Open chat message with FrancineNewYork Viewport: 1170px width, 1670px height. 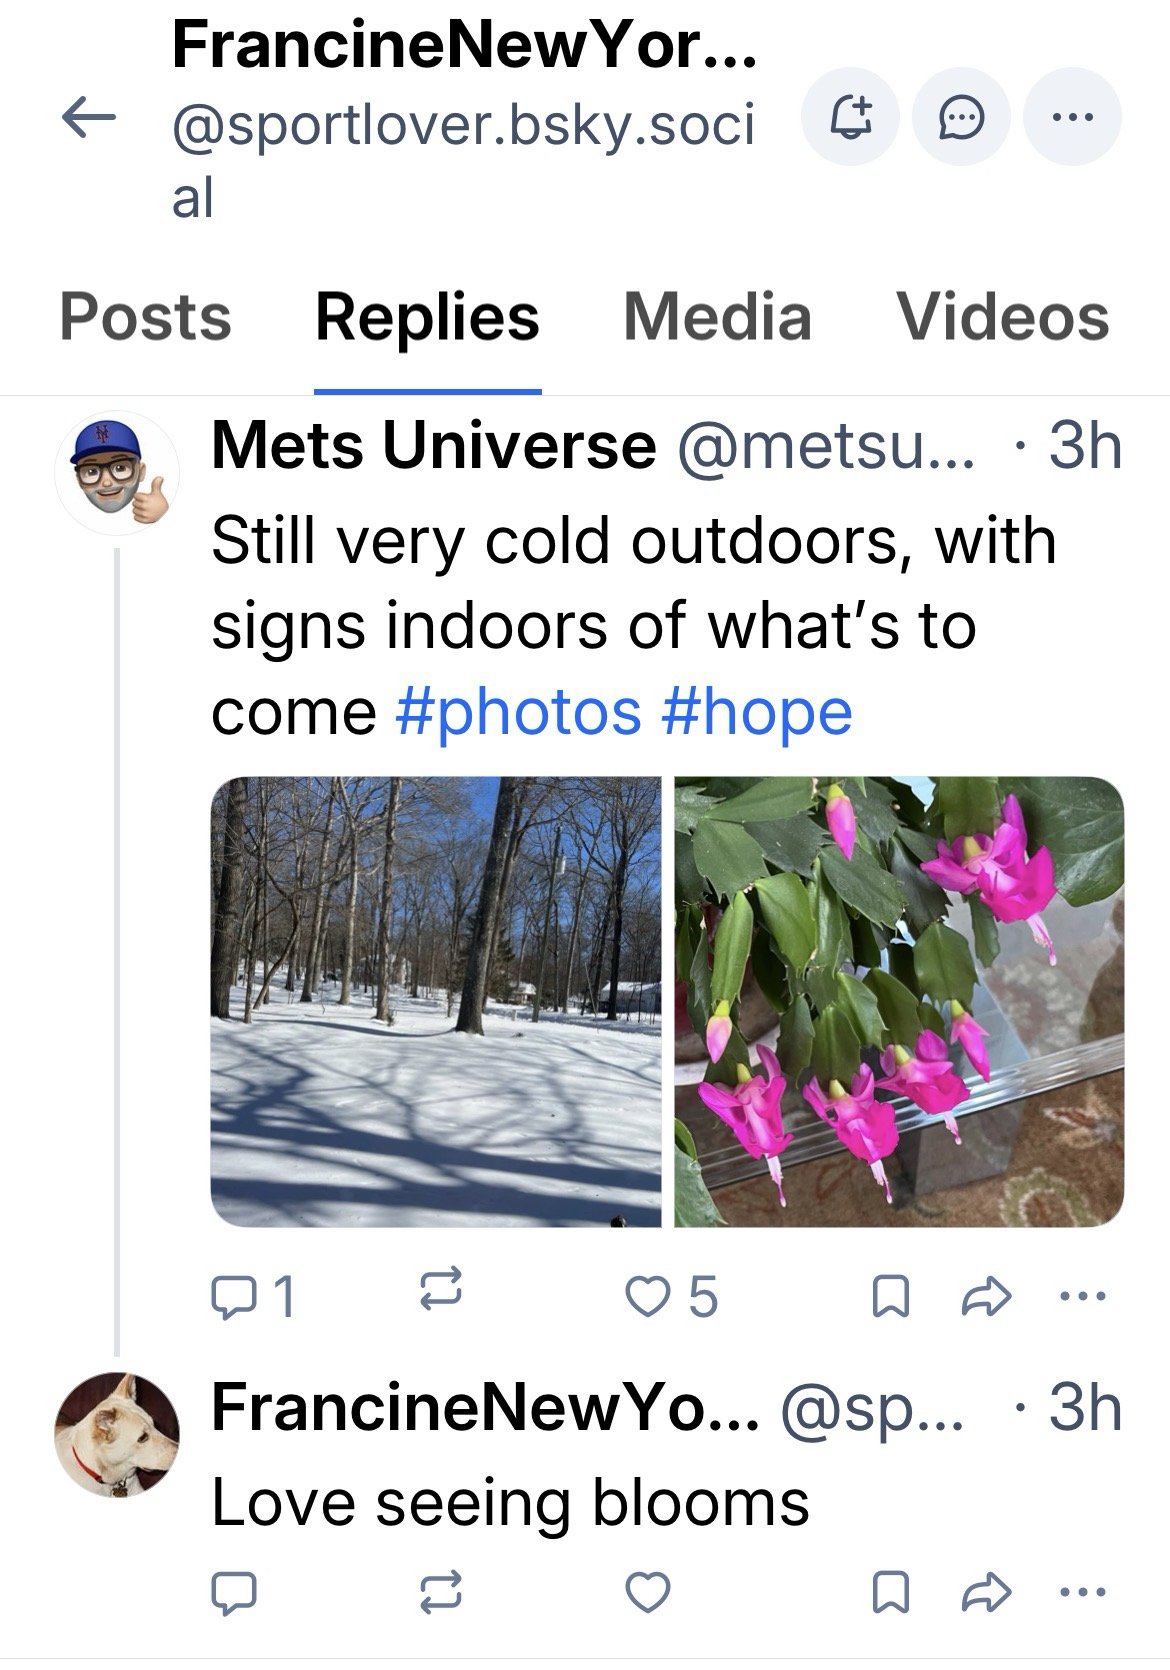960,117
